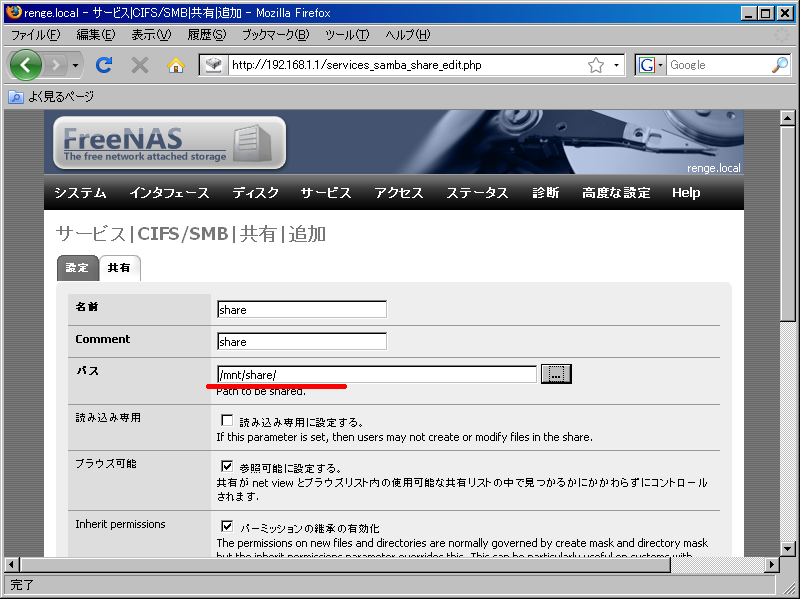800x599 pixels.
Task: Open the ステータス navigation menu
Action: (478, 193)
